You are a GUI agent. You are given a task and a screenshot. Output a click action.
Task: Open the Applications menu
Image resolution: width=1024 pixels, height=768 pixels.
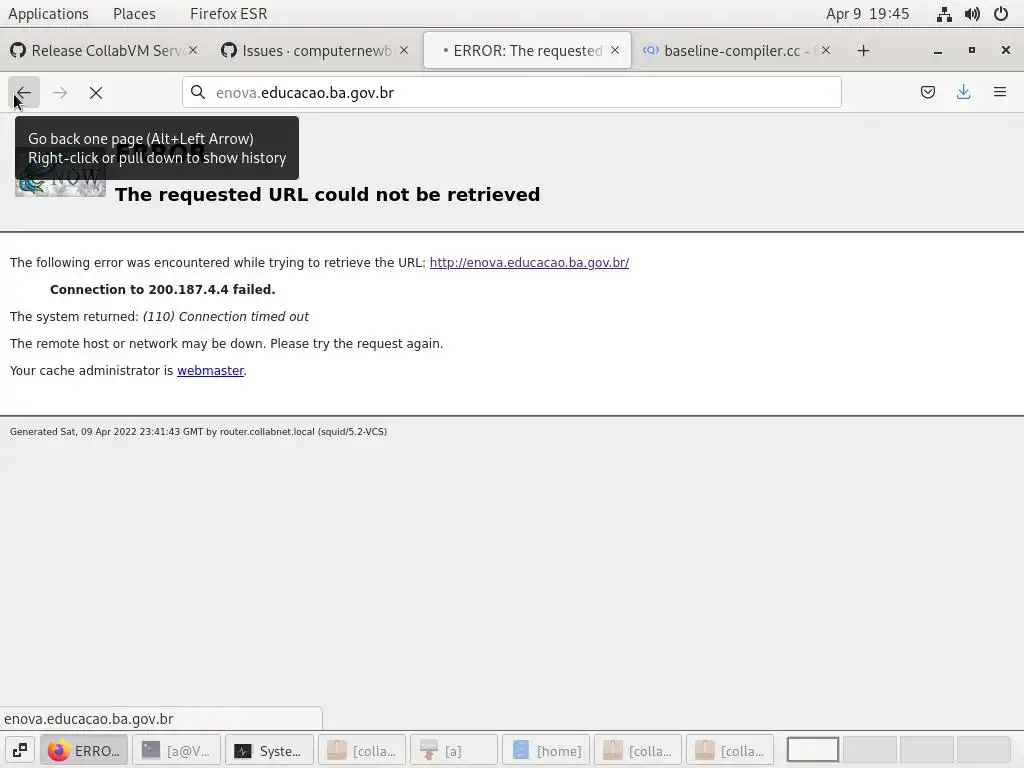[48, 14]
